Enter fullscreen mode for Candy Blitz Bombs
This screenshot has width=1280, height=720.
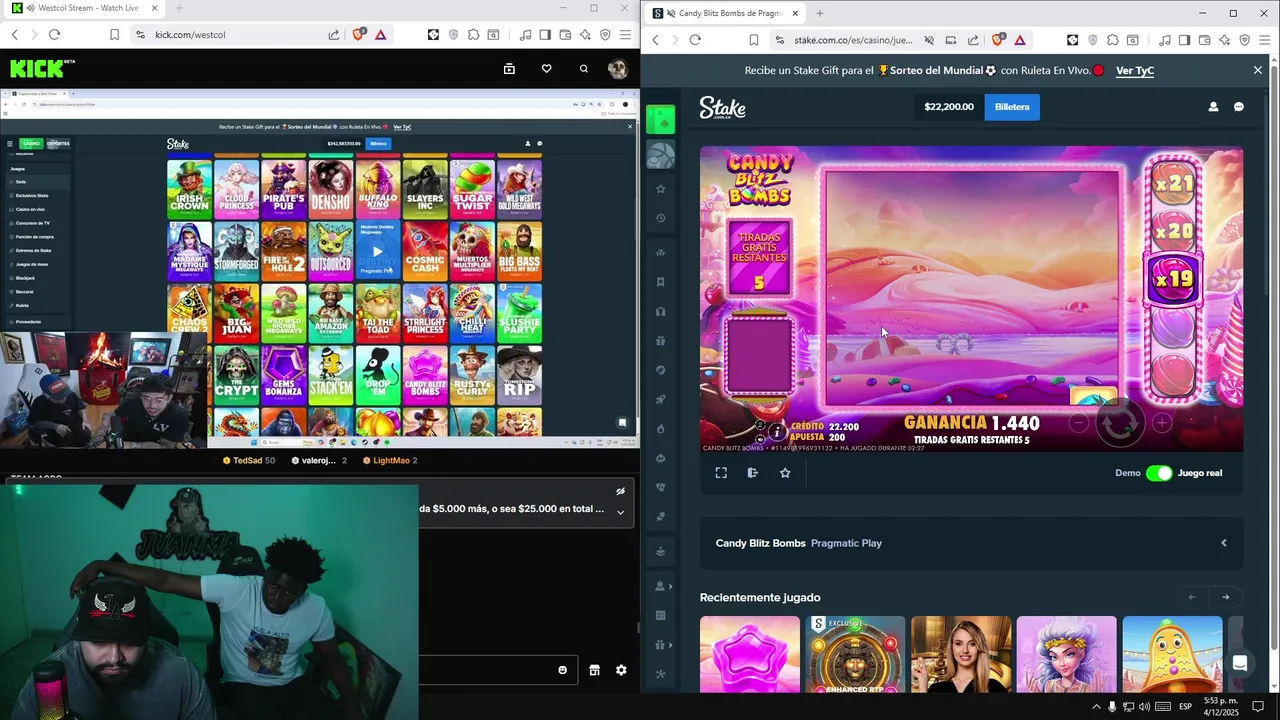[721, 473]
